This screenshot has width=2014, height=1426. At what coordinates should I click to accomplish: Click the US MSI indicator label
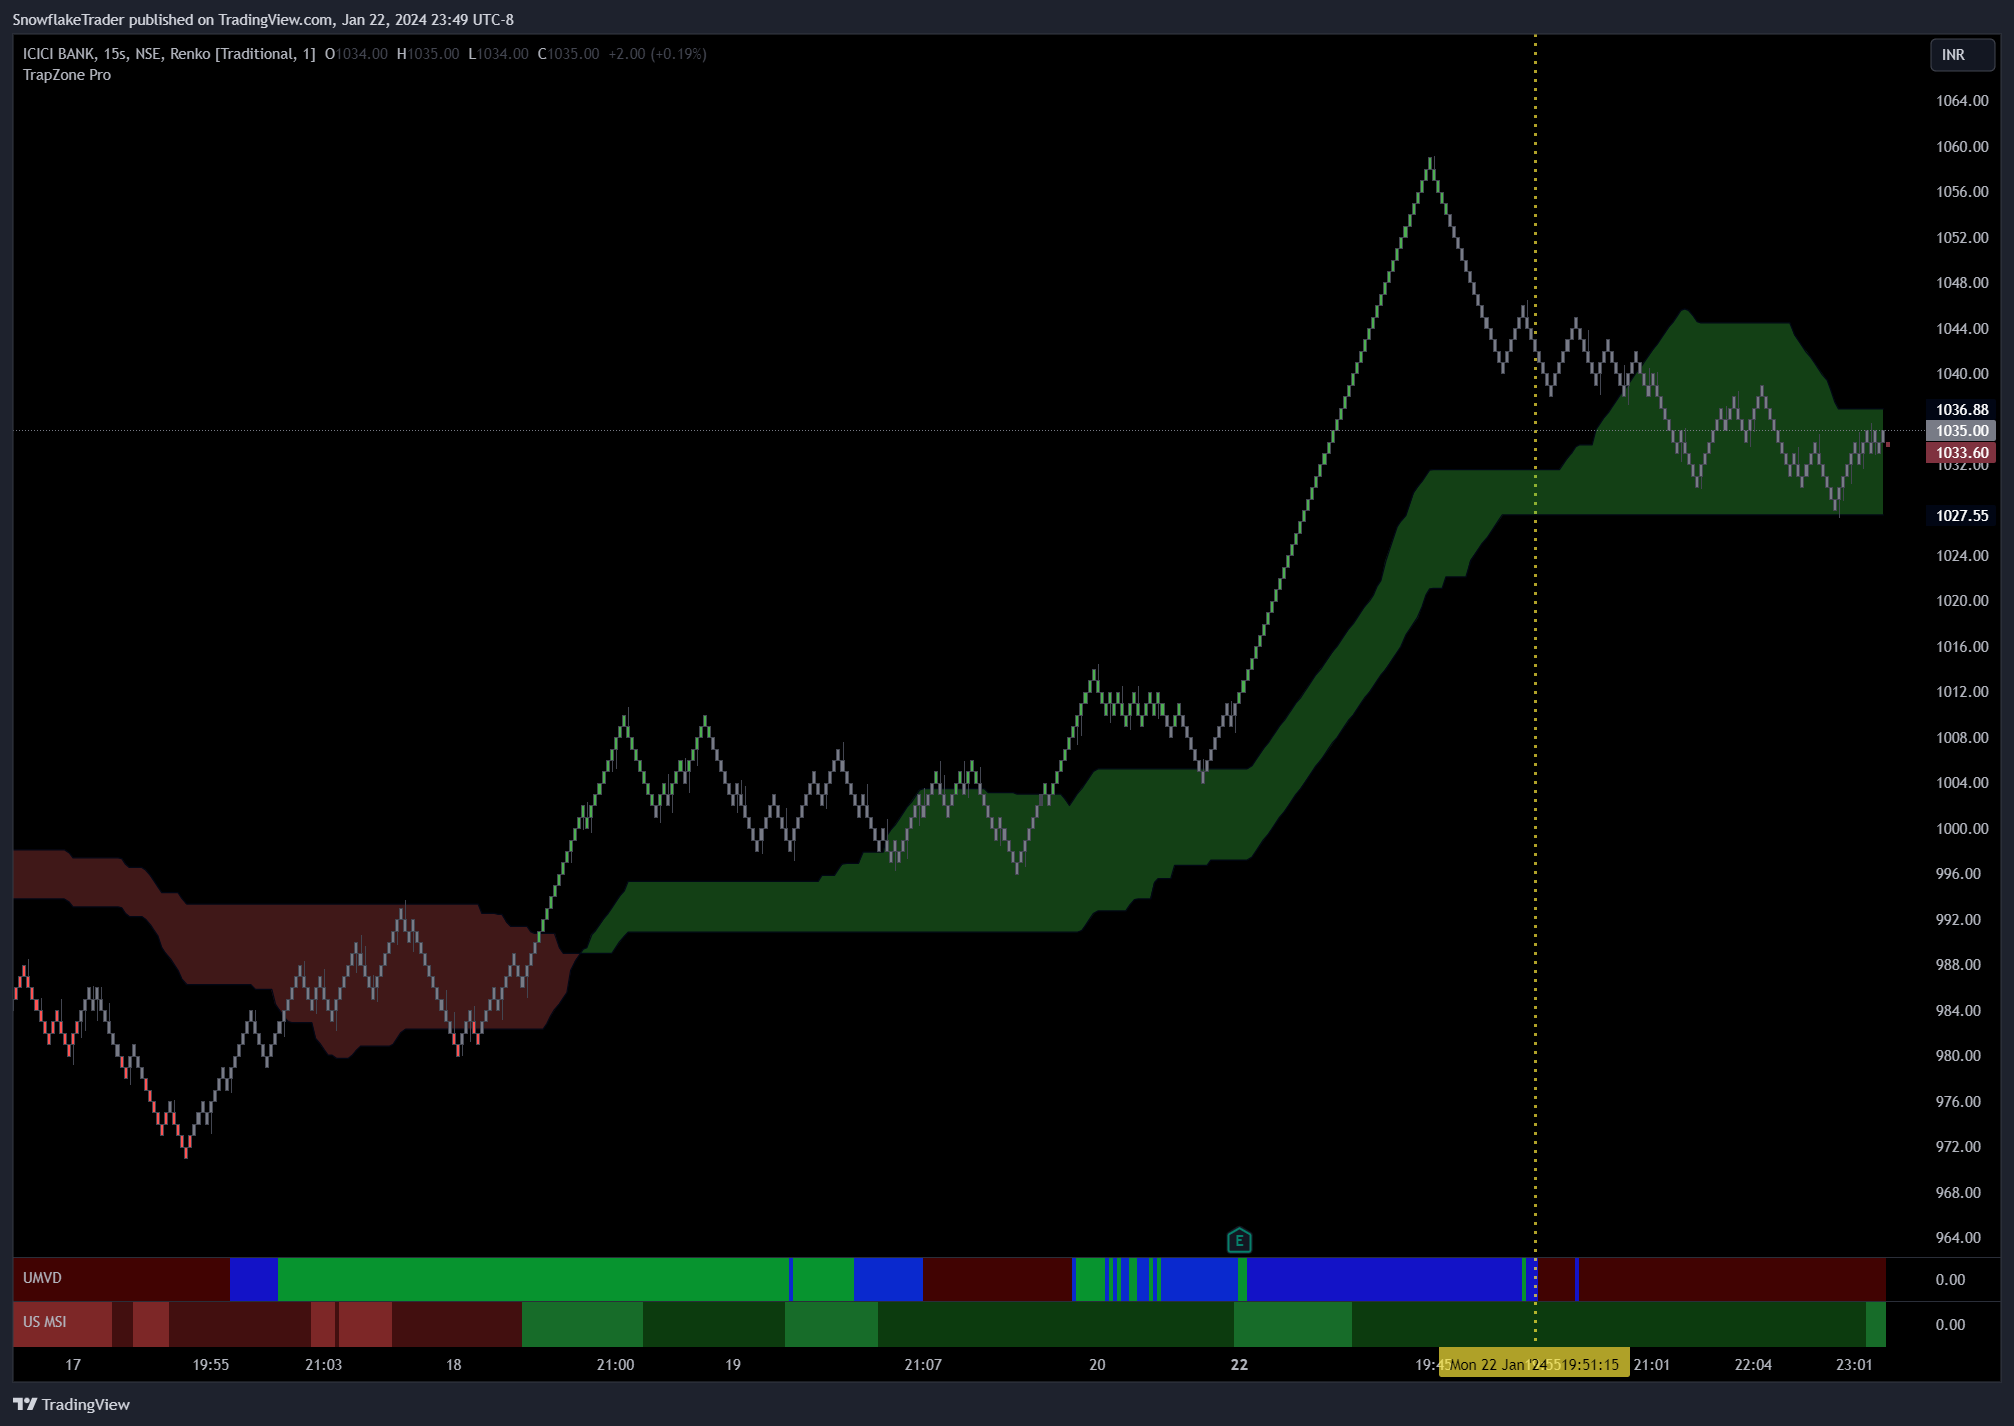click(45, 1322)
